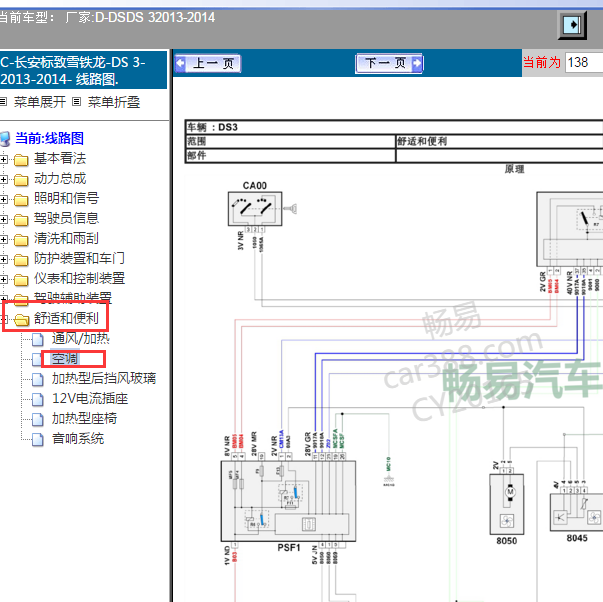Image resolution: width=603 pixels, height=602 pixels.
Task: Collapse all menus via 菜单折叠
Action: pos(114,102)
